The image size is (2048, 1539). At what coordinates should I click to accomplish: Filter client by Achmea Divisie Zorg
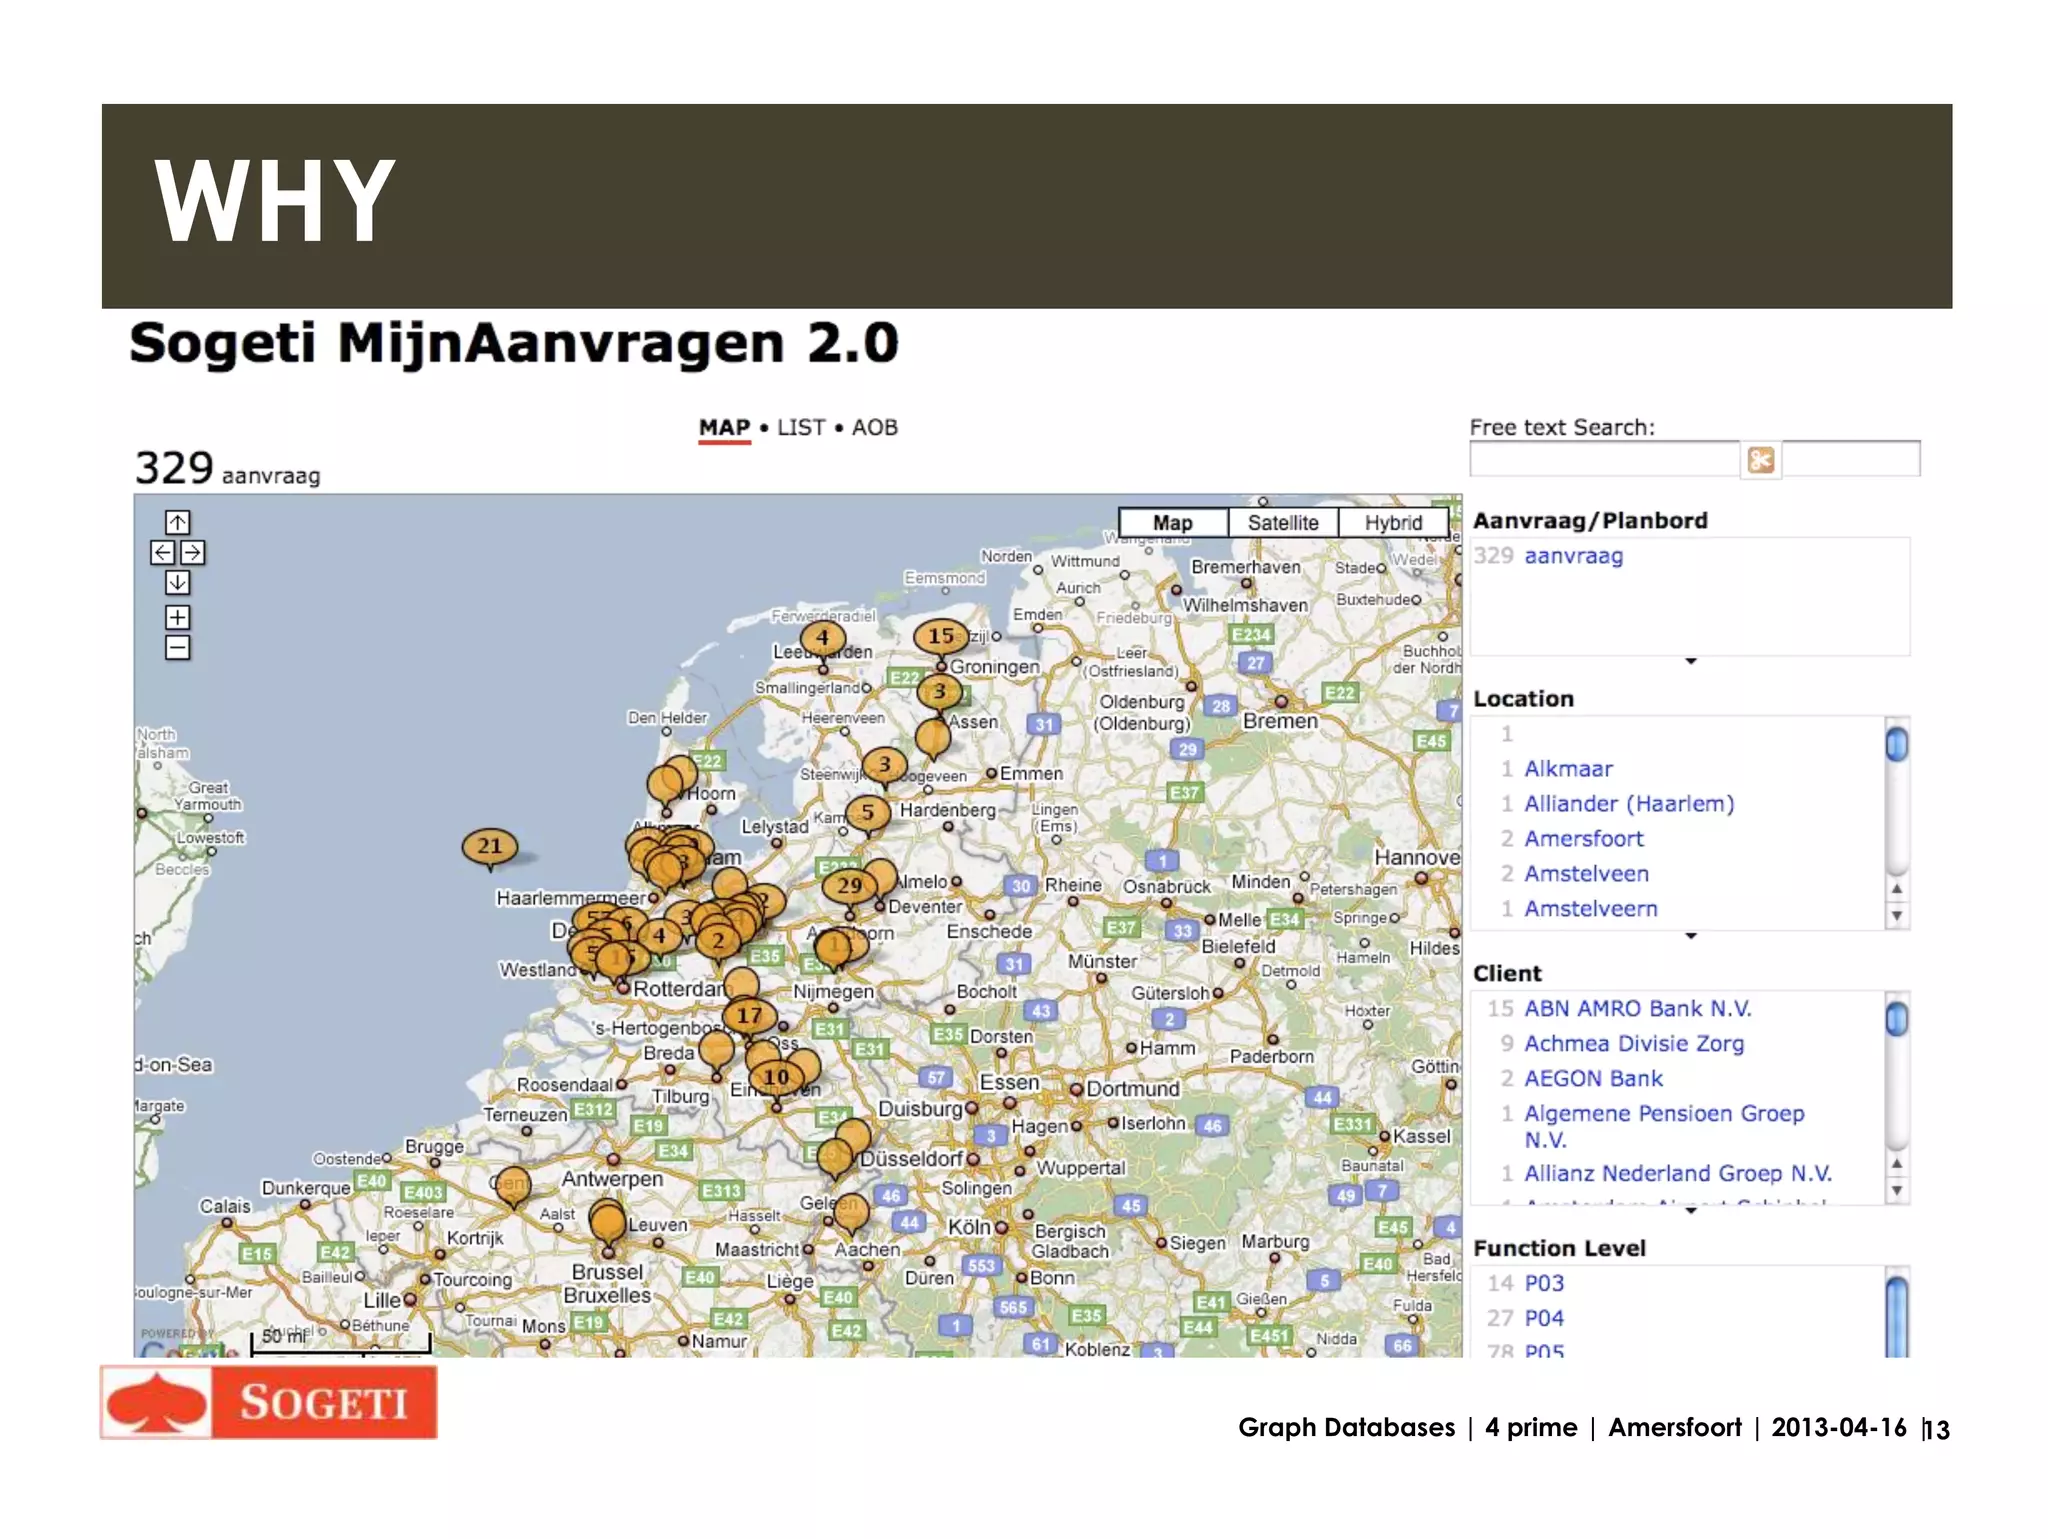(1634, 1044)
